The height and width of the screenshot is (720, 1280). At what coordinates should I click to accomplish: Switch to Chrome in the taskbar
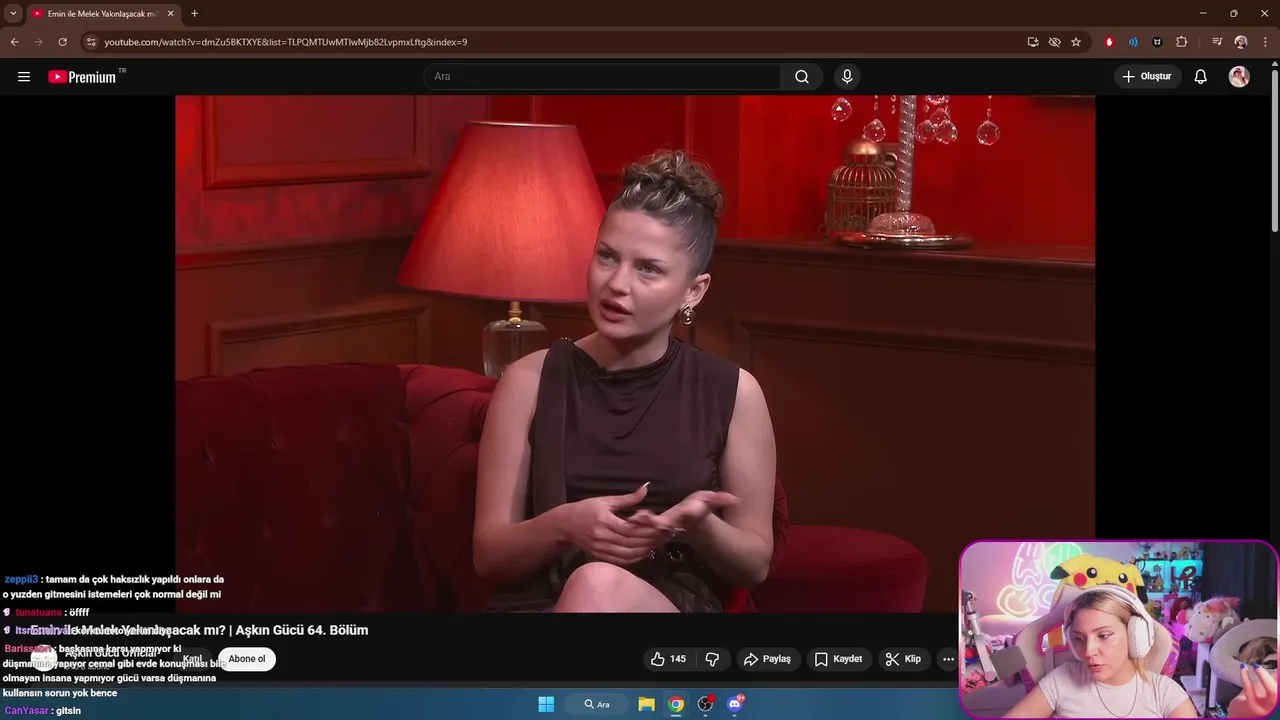click(676, 704)
